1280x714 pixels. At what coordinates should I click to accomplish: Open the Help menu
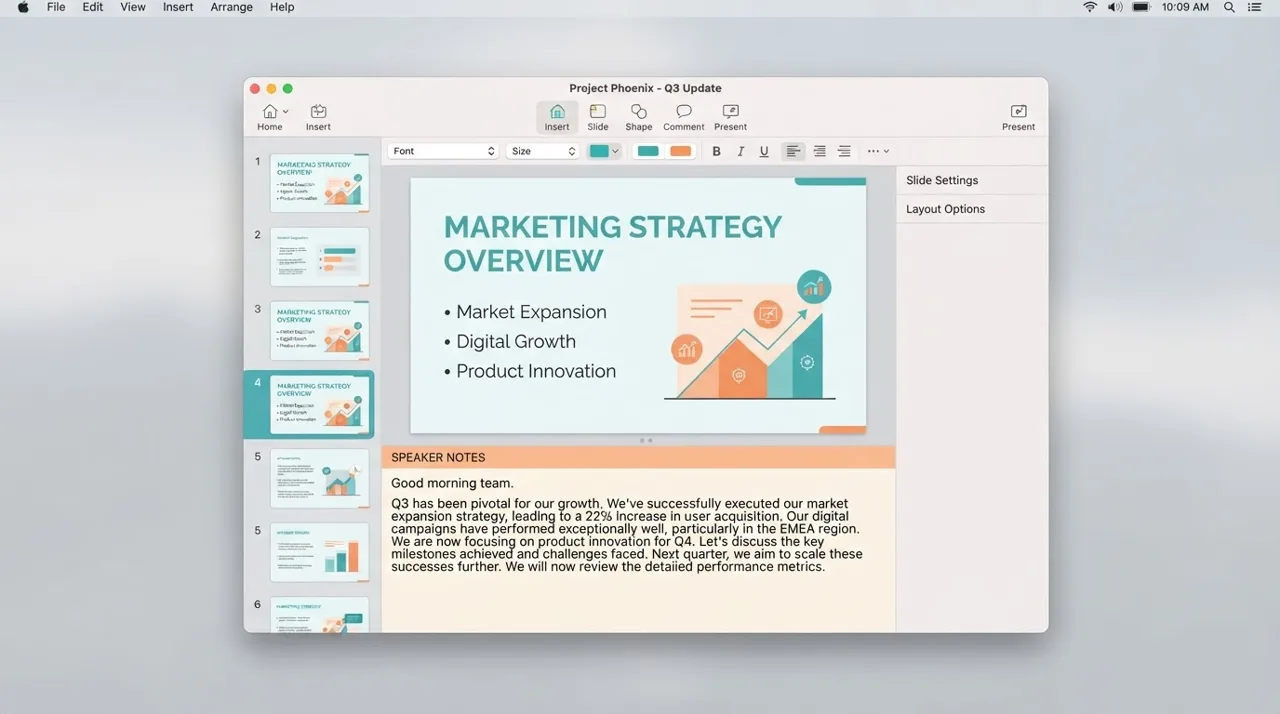(x=282, y=7)
